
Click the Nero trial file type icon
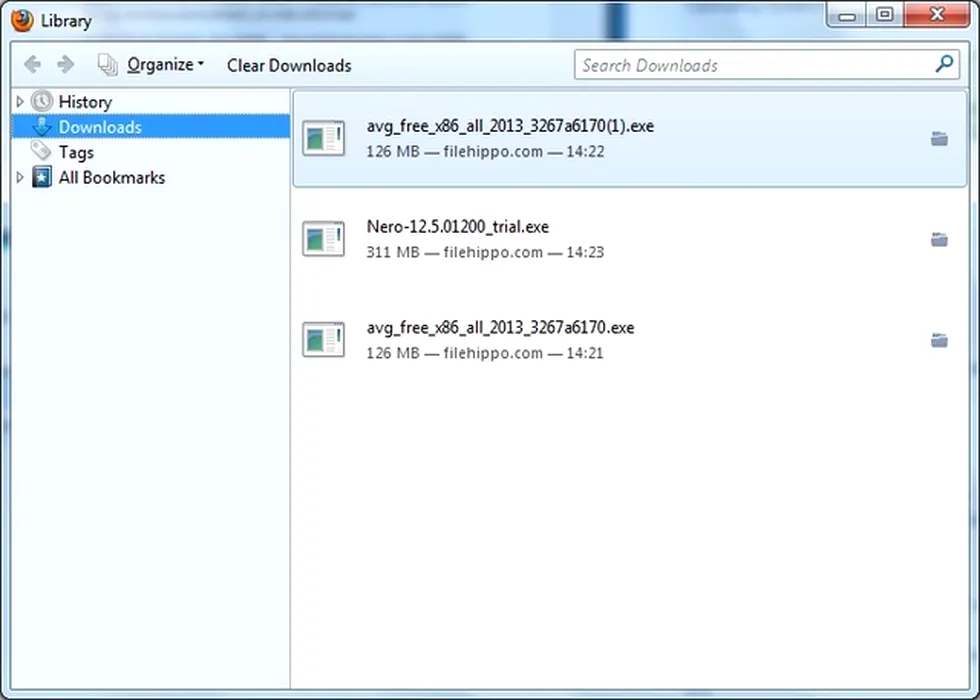pyautogui.click(x=323, y=239)
